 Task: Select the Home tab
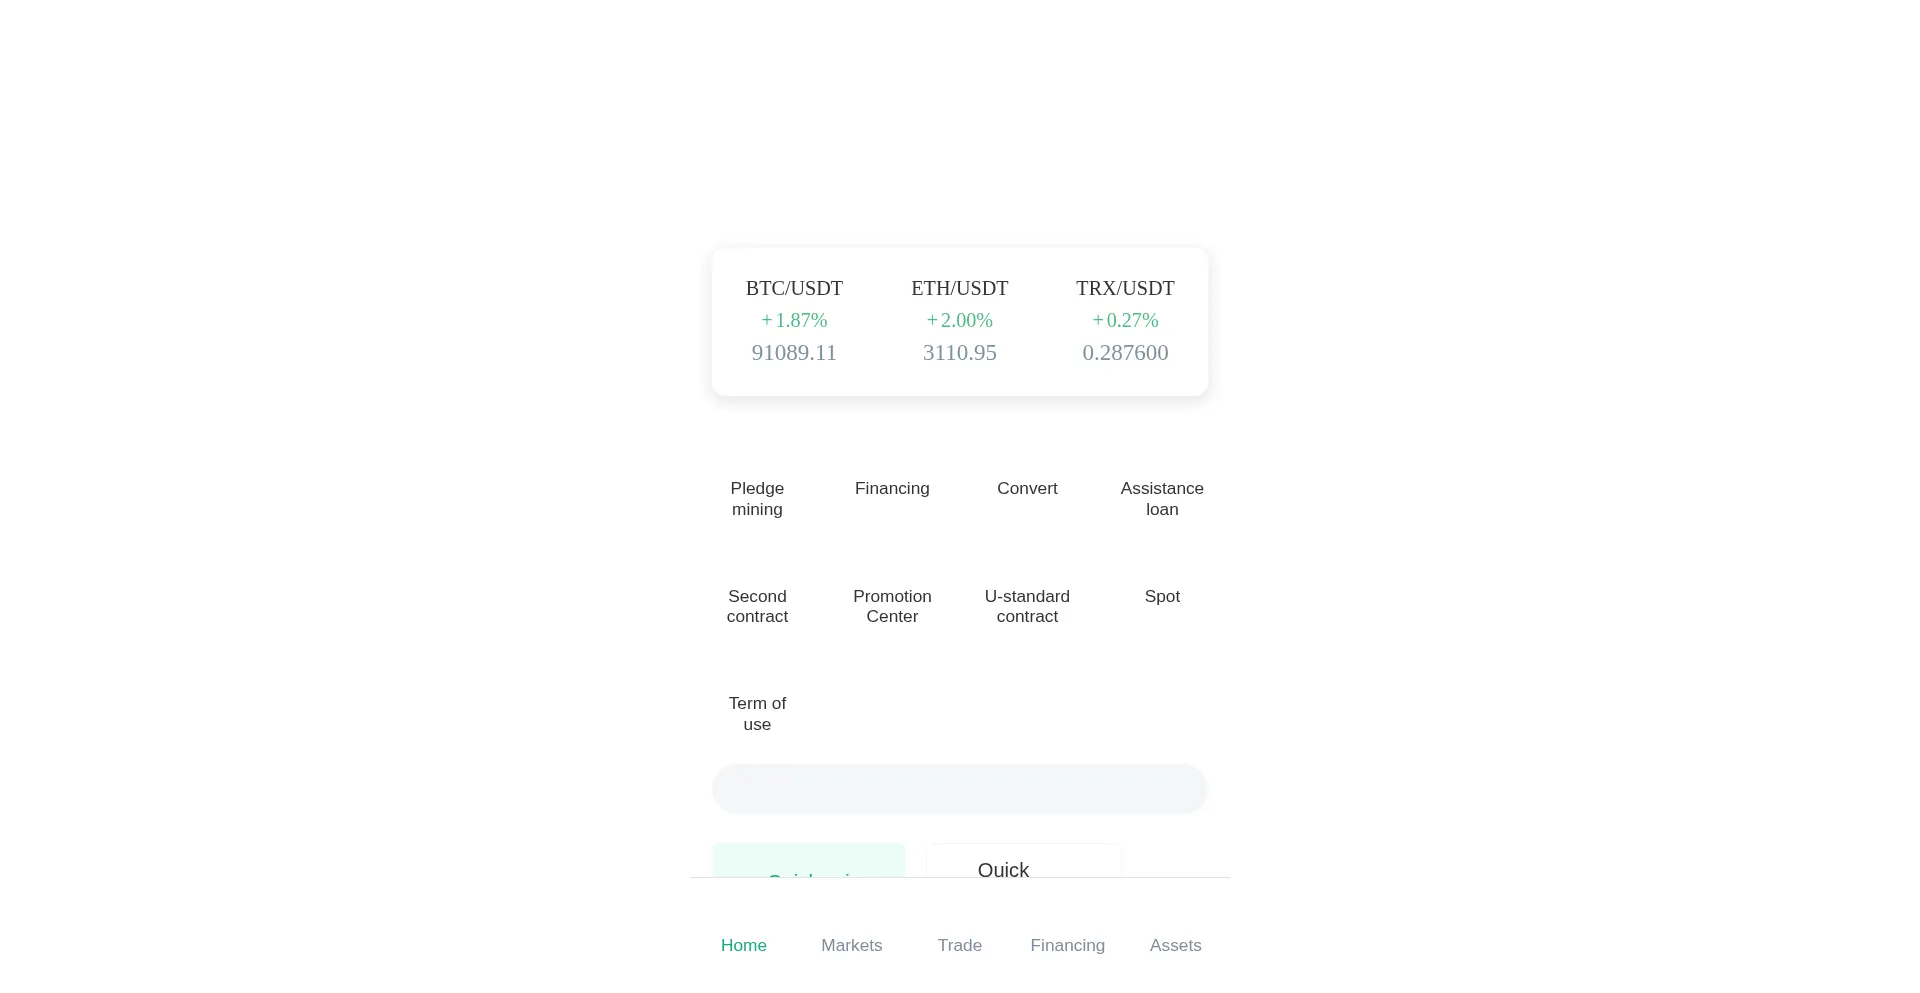(743, 946)
